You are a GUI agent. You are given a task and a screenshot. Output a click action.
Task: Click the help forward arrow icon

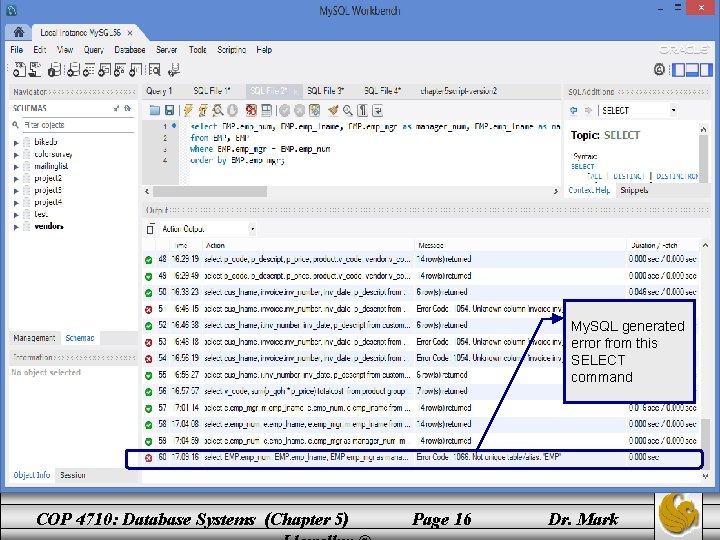point(588,110)
